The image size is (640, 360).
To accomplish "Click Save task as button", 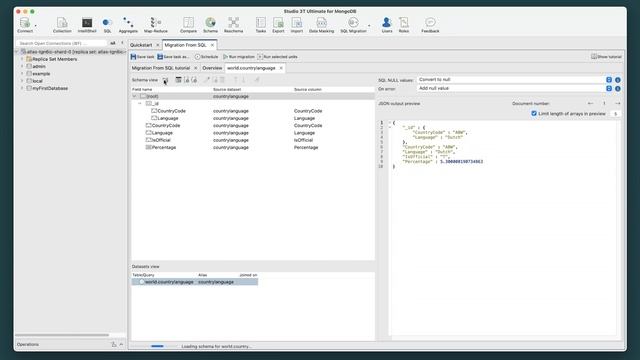I will [173, 57].
